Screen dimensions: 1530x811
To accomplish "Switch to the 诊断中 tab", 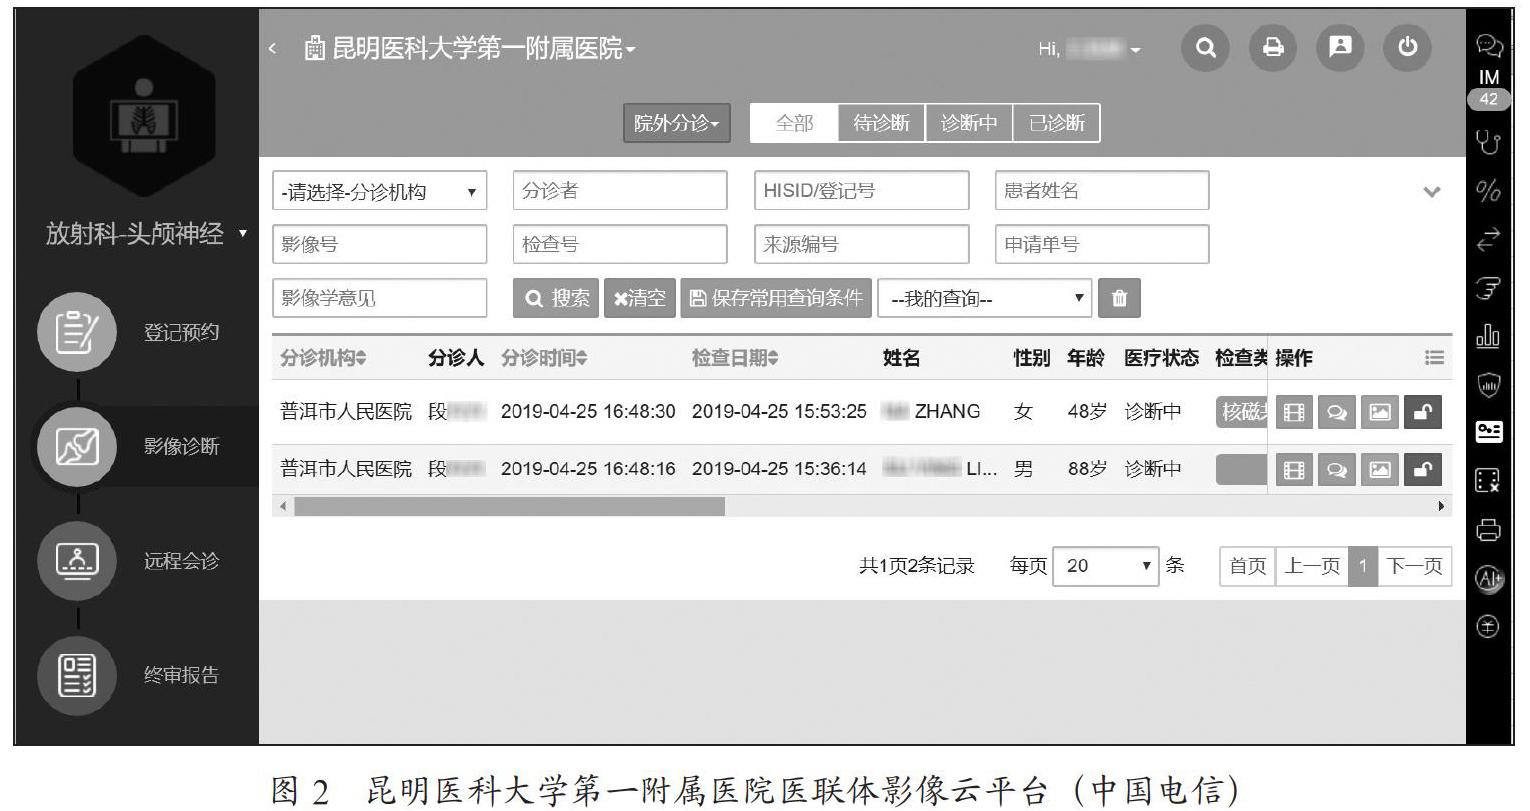I will pos(969,123).
